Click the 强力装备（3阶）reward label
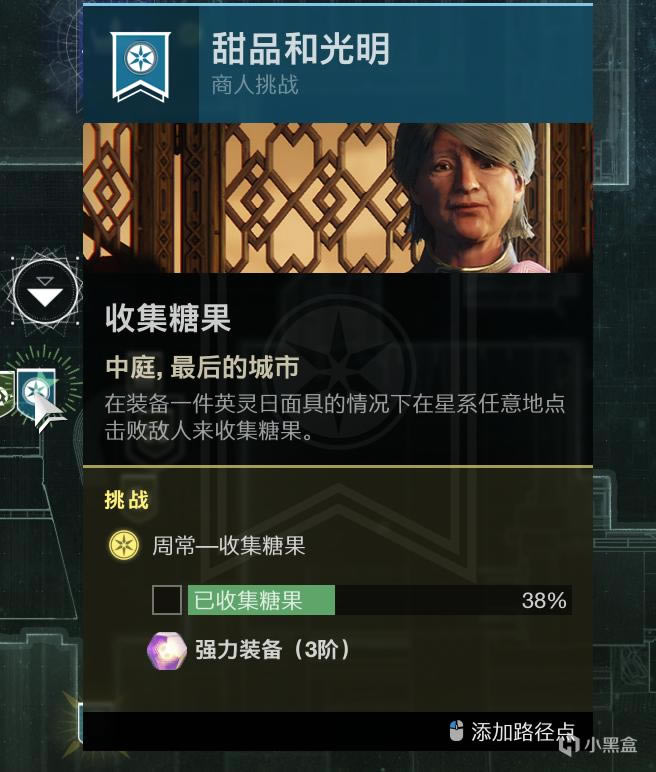Viewport: 656px width, 772px height. [272, 650]
